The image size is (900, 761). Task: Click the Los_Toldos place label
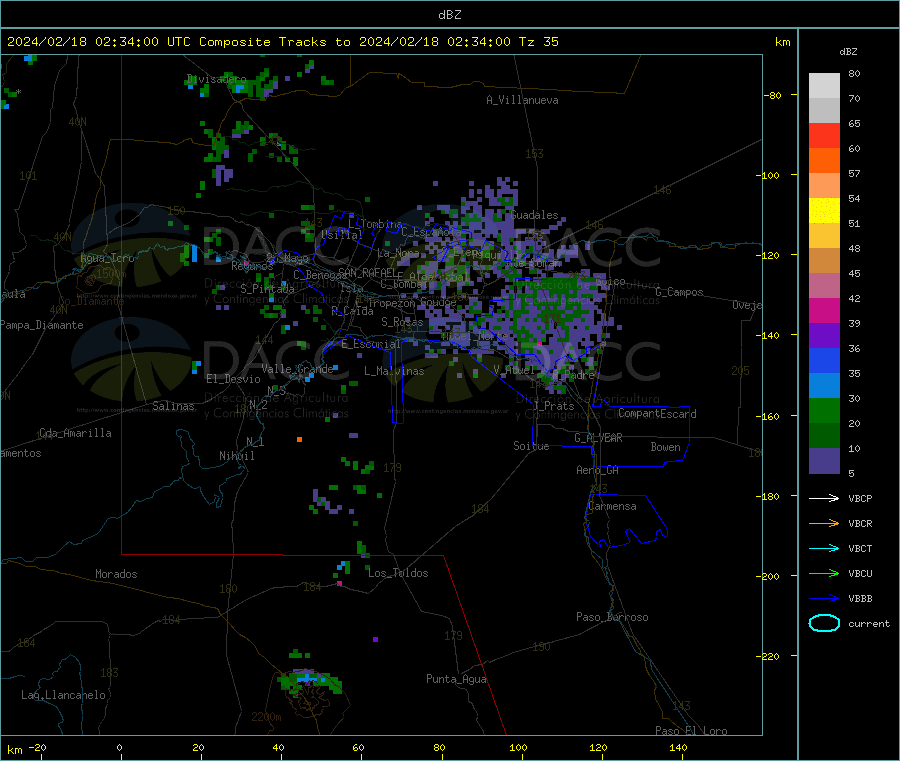coord(398,573)
